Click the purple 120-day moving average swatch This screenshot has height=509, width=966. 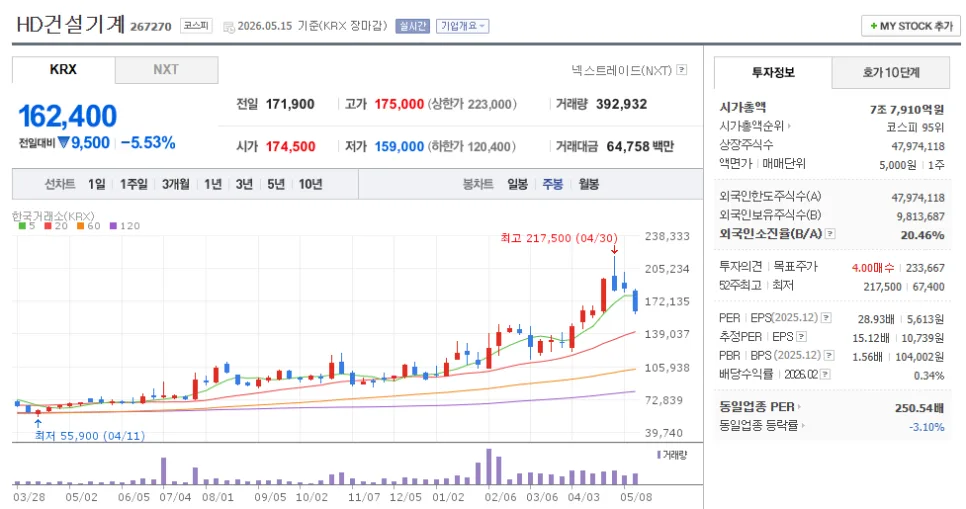pyautogui.click(x=113, y=226)
